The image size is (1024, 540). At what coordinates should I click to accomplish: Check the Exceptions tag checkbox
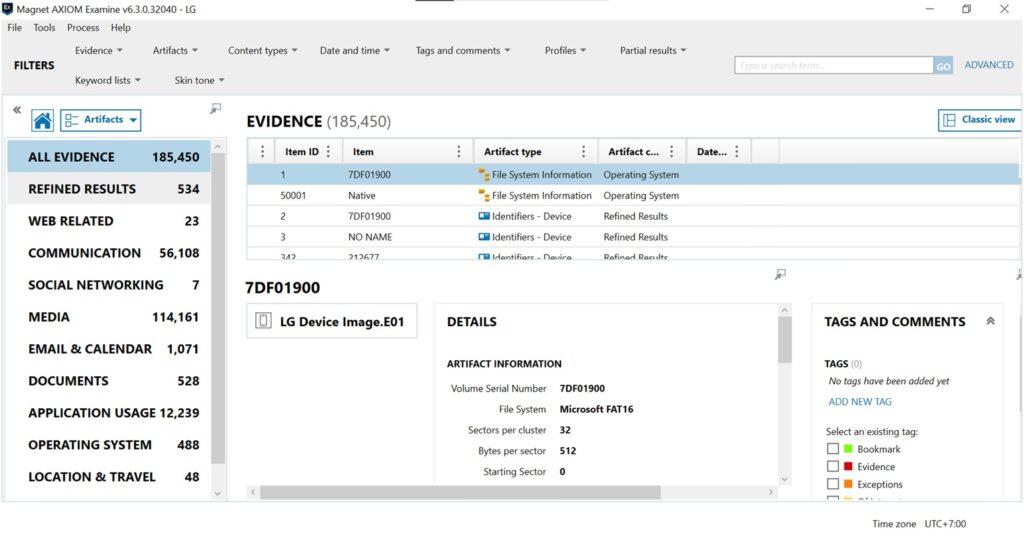tap(833, 484)
